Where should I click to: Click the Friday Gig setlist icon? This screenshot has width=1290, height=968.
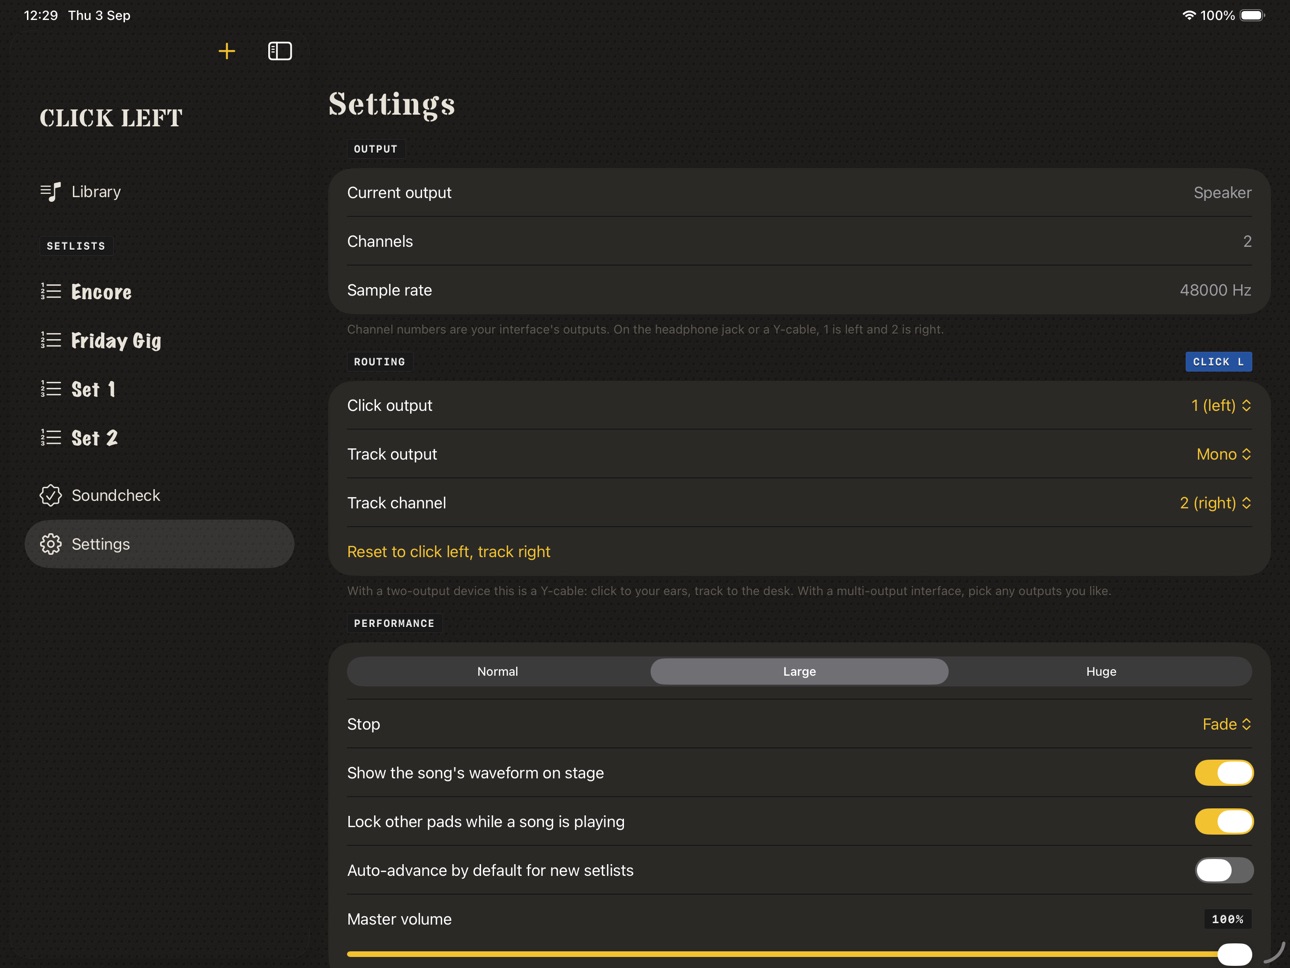[50, 340]
